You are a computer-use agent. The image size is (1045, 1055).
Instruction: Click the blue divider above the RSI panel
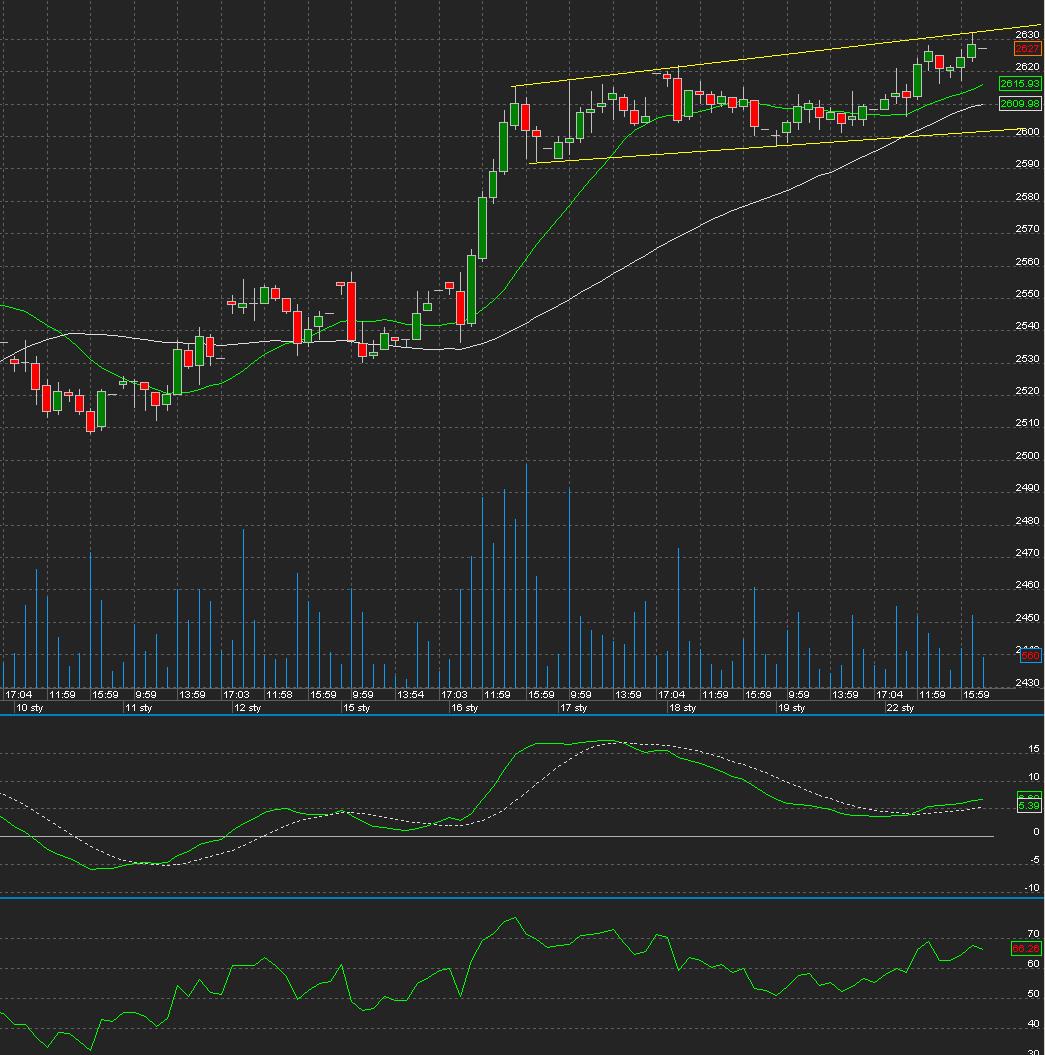(520, 898)
